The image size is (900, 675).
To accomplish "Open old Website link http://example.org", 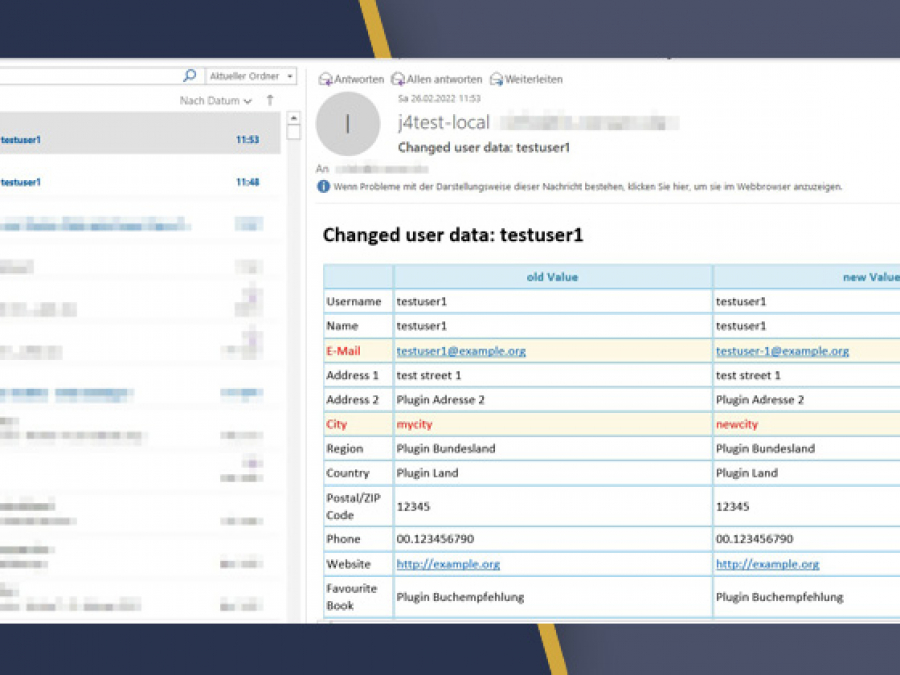I will click(x=448, y=564).
